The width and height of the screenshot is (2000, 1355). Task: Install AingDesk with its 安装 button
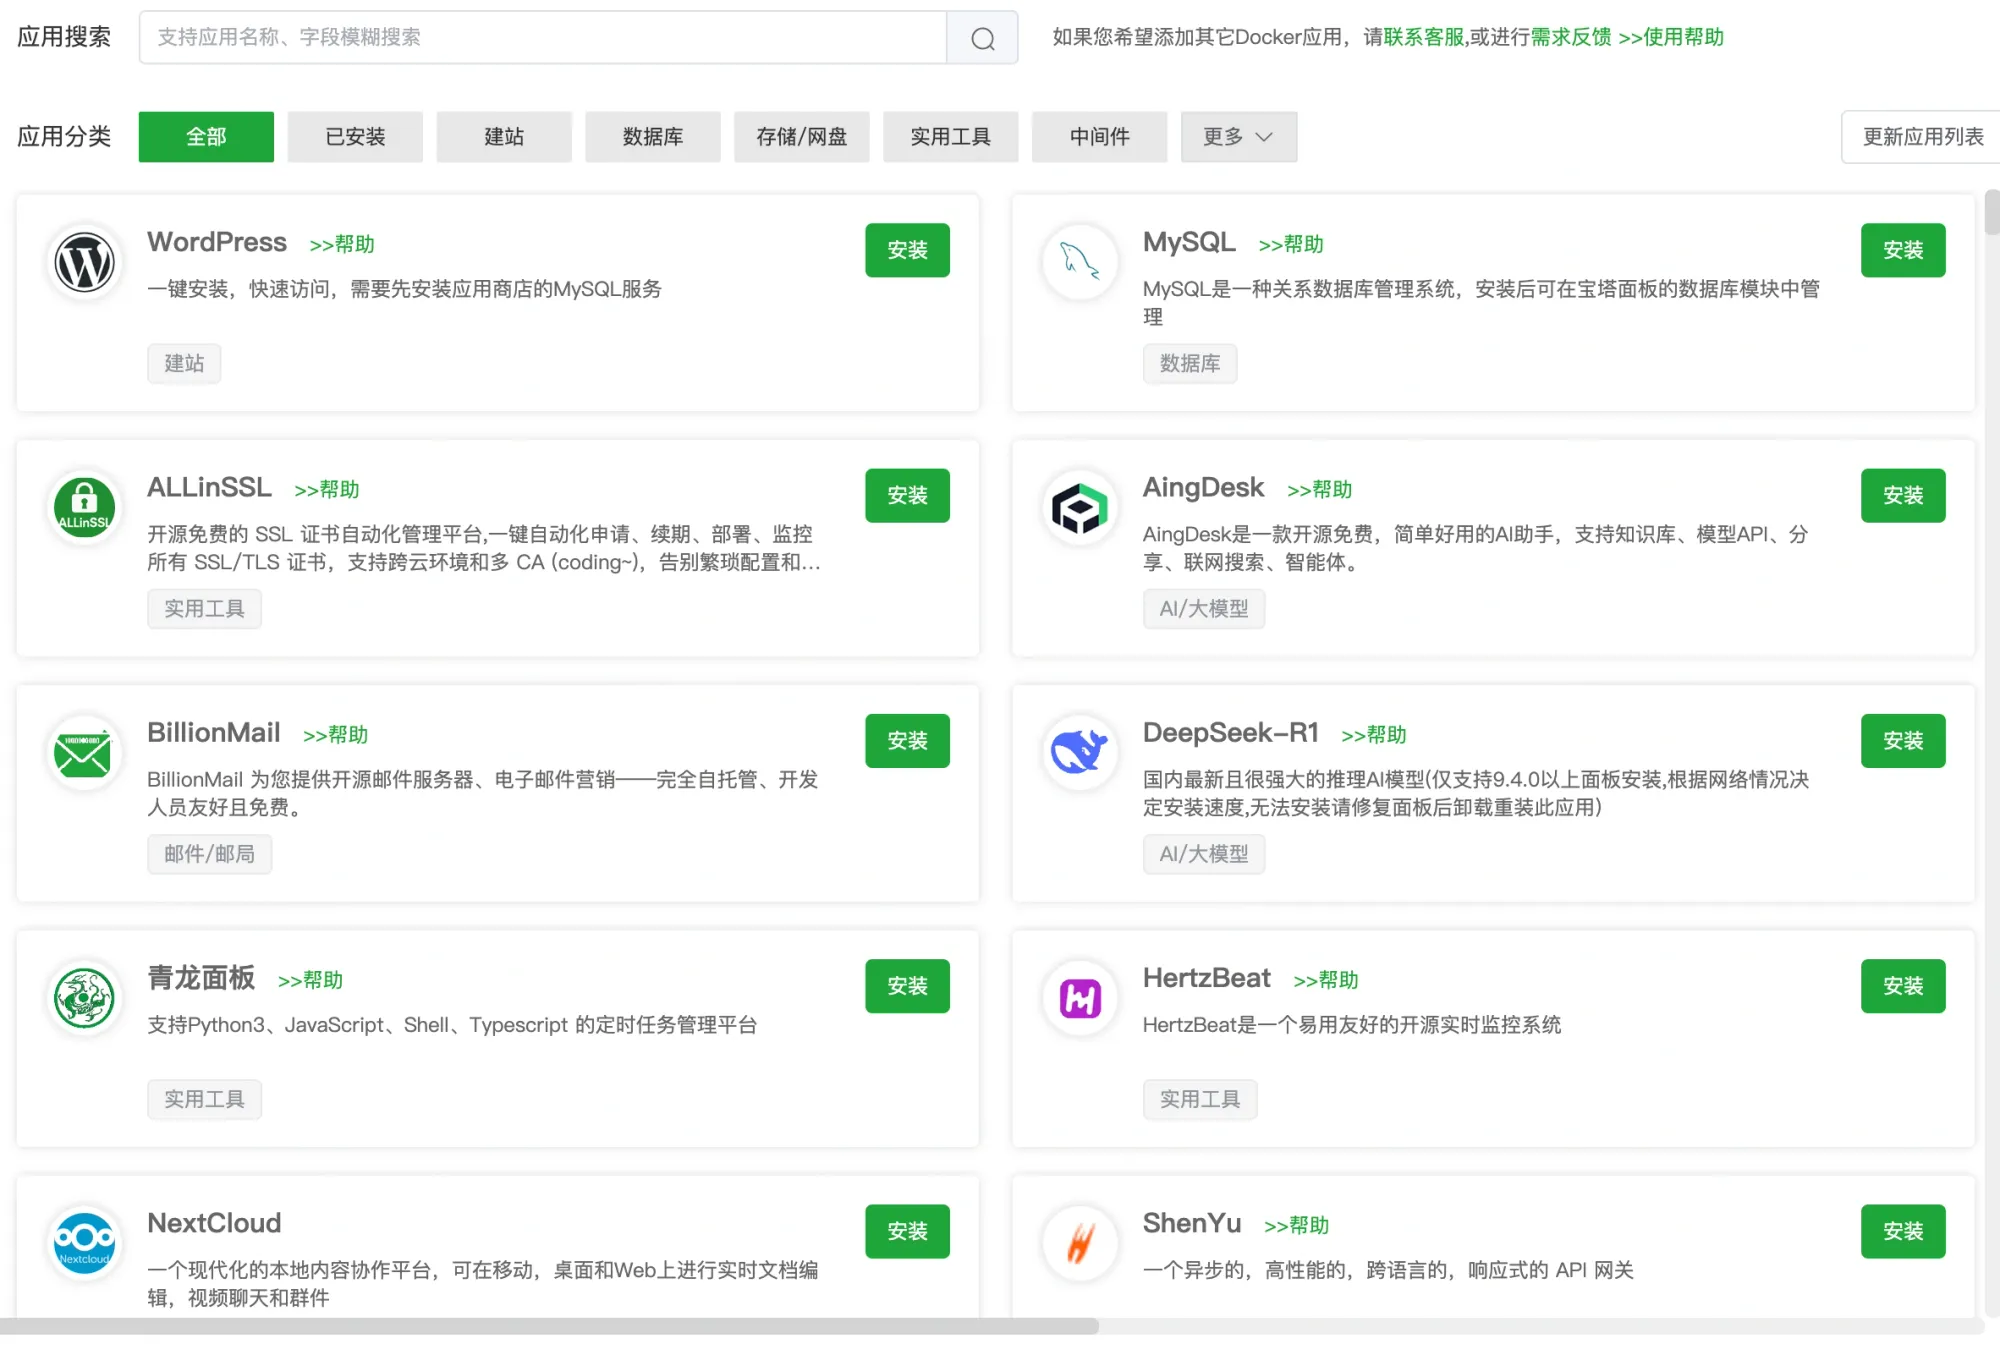click(1903, 495)
